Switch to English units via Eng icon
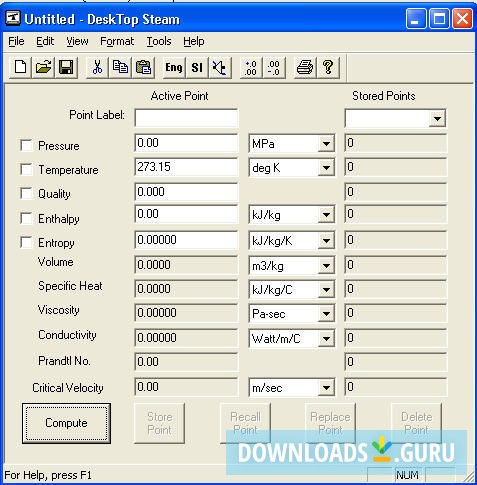 pyautogui.click(x=174, y=67)
